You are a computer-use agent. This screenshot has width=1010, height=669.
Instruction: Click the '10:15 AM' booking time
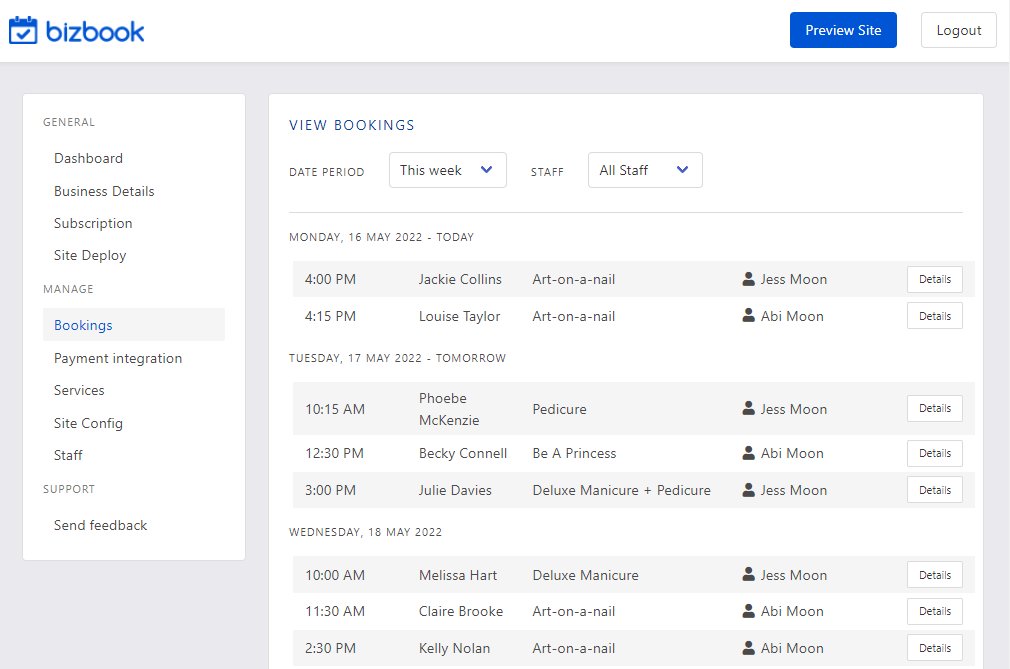point(335,409)
